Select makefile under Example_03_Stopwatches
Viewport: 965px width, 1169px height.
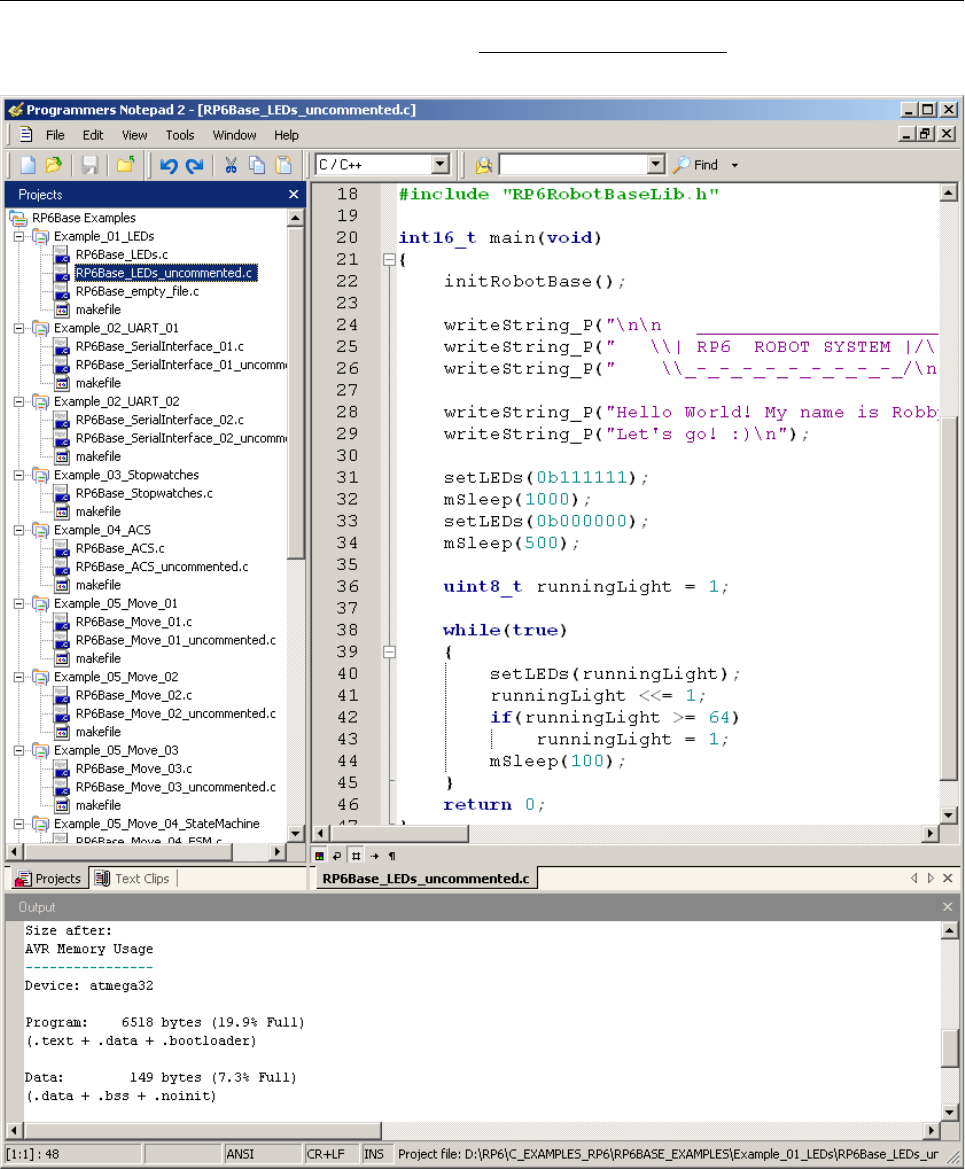(98, 511)
